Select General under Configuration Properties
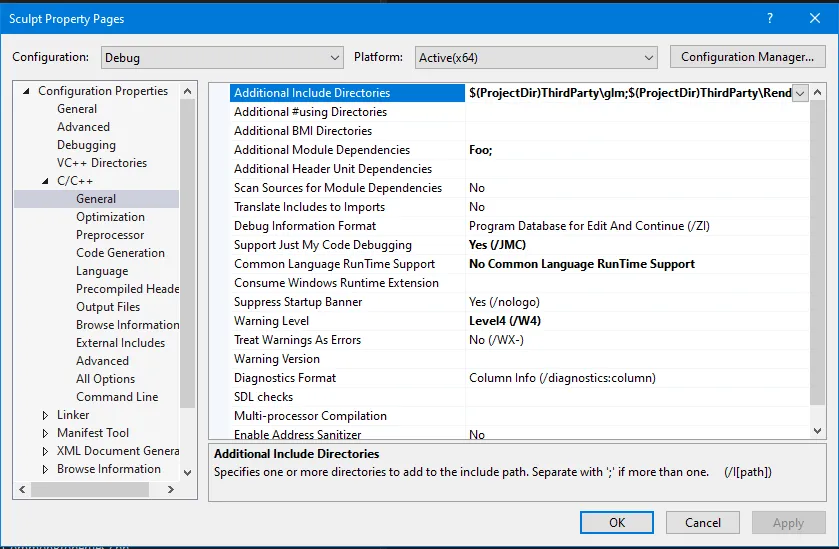 click(x=77, y=109)
